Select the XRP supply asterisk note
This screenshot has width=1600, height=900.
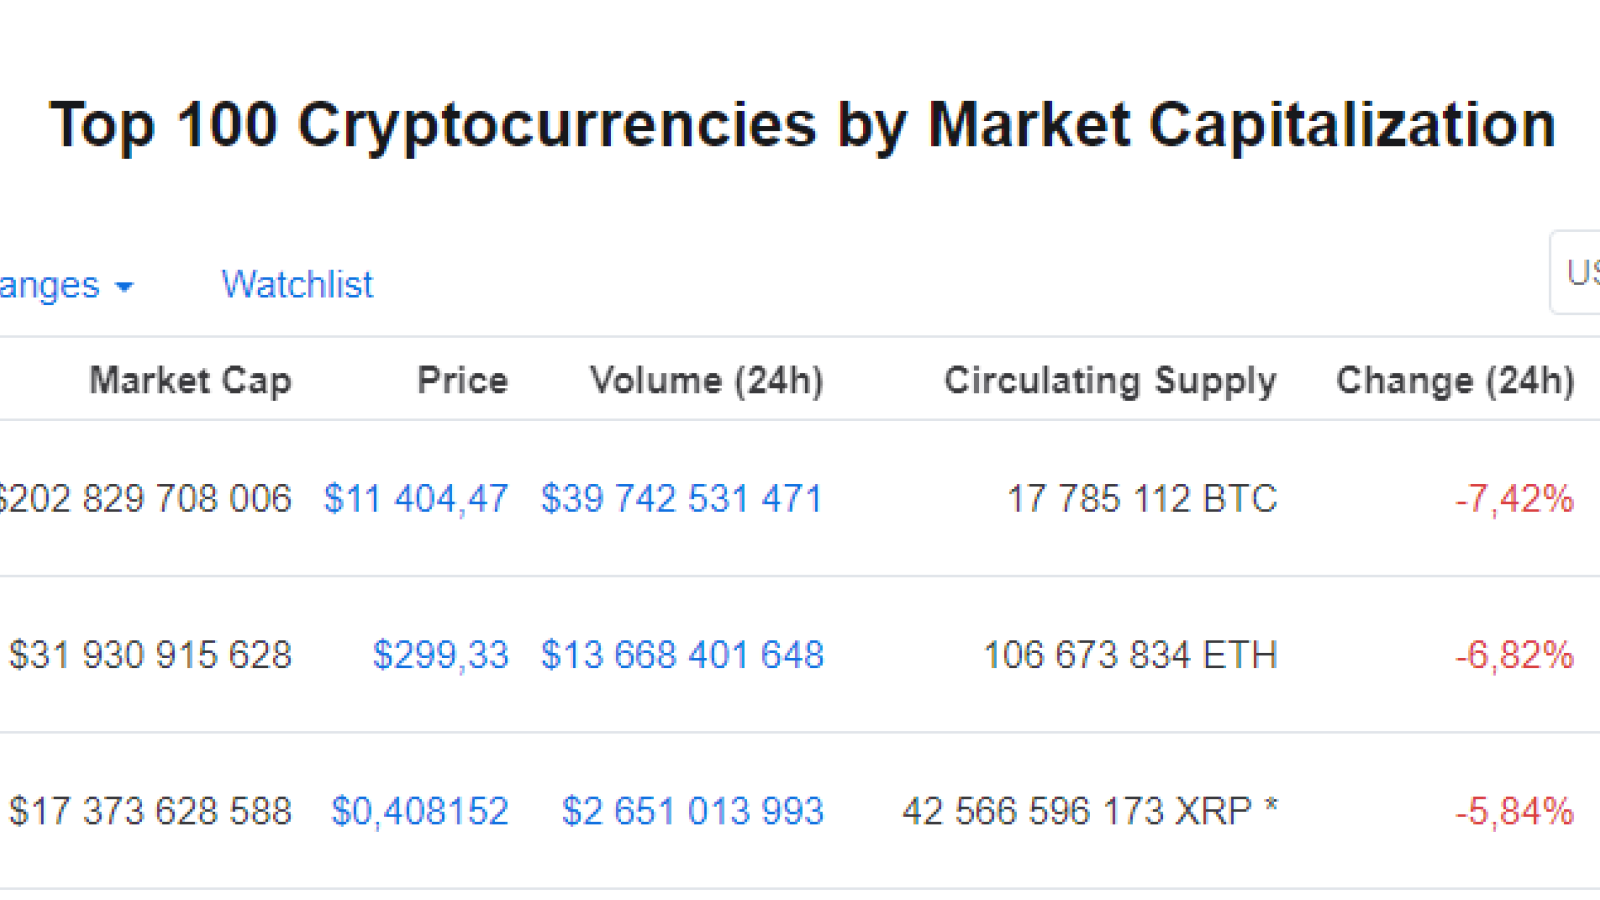click(1271, 805)
